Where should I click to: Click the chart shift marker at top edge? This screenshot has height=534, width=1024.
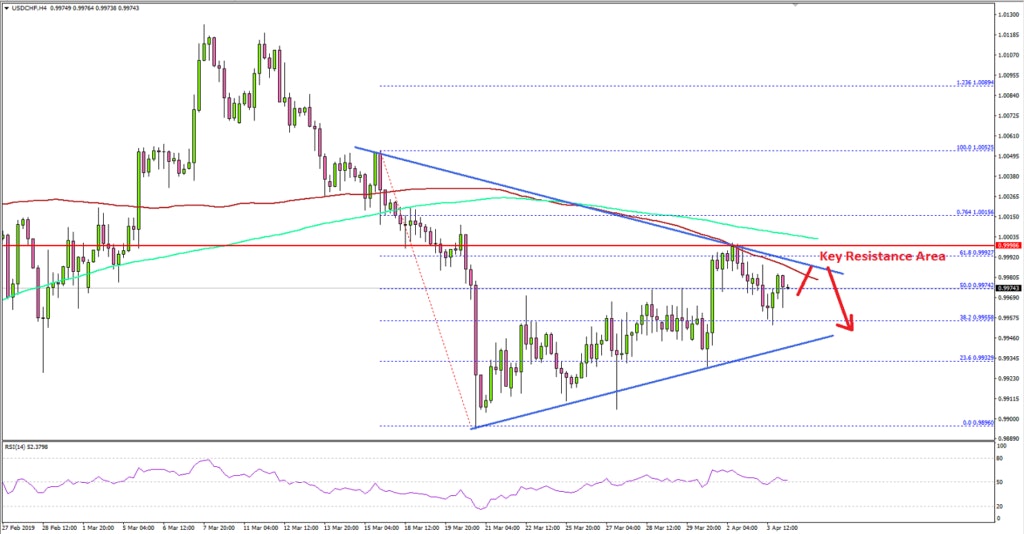795,4
